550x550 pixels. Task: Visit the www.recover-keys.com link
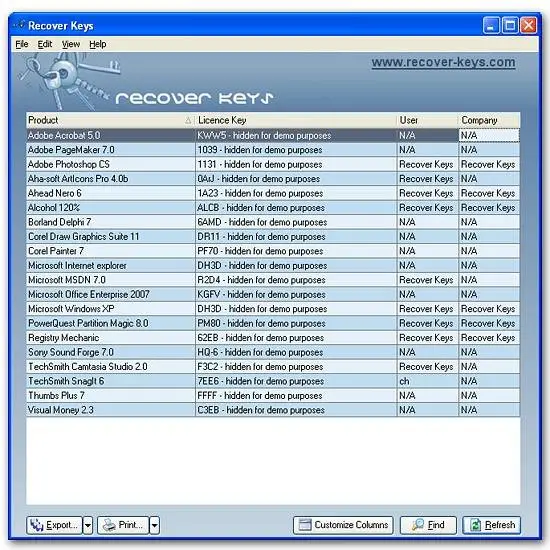click(443, 62)
